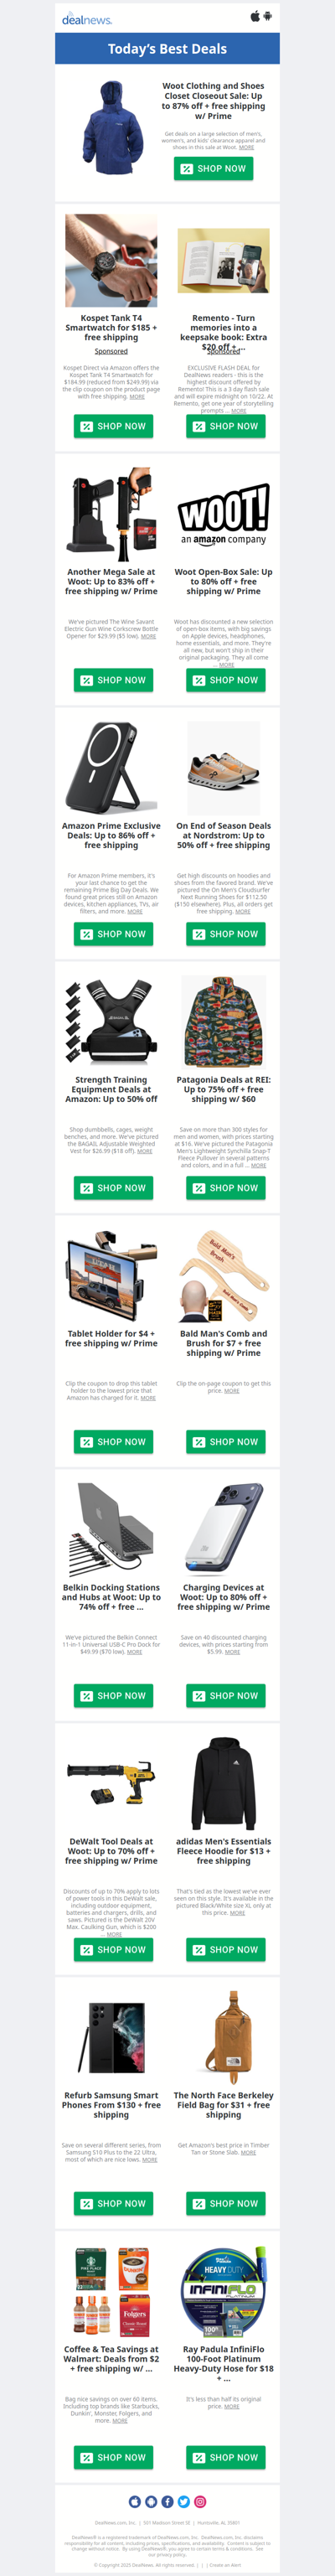Screen dimensions: 335x2576
Task: Click the On running shoes product image
Action: 224,769
